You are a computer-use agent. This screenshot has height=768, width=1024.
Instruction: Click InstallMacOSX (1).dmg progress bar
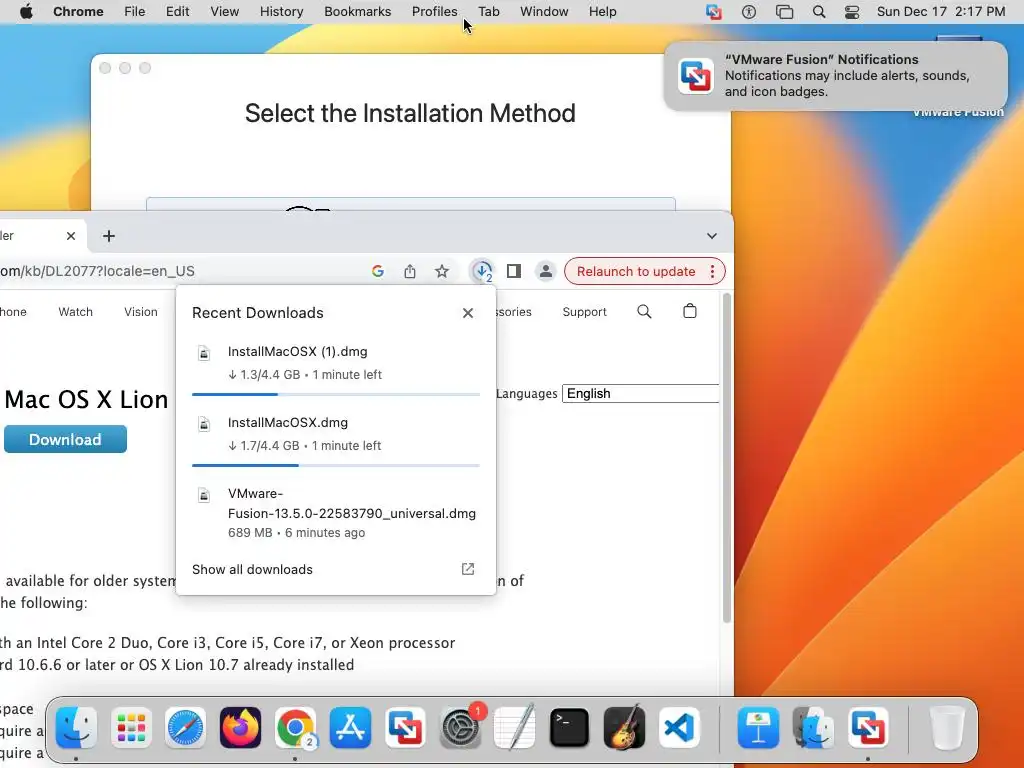336,394
